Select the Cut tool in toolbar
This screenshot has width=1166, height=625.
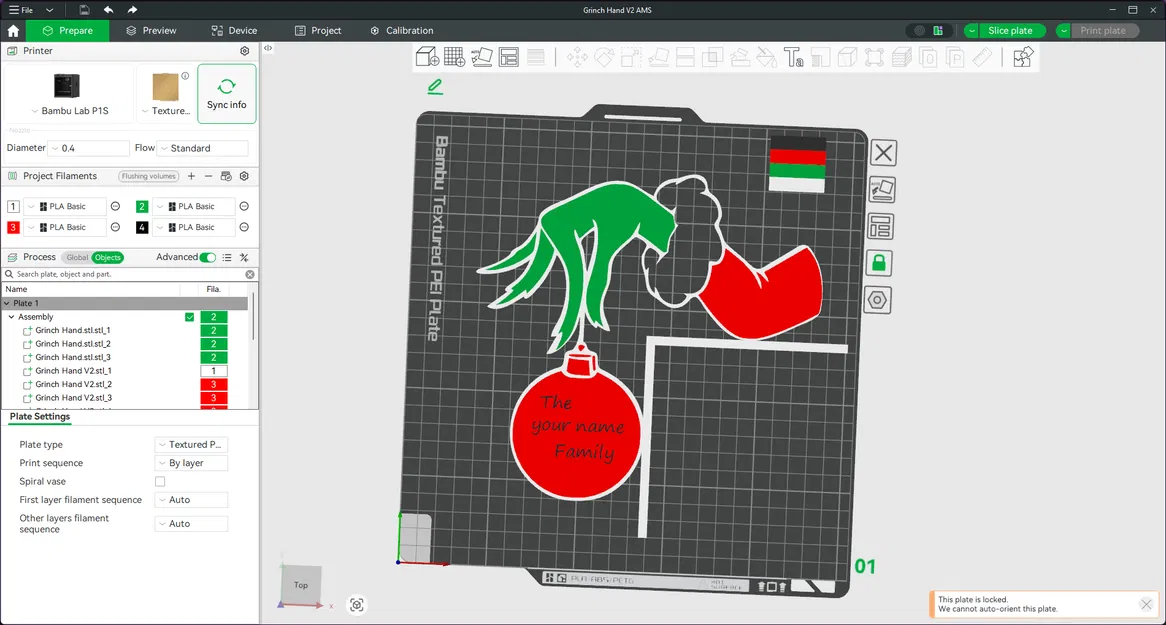click(685, 57)
